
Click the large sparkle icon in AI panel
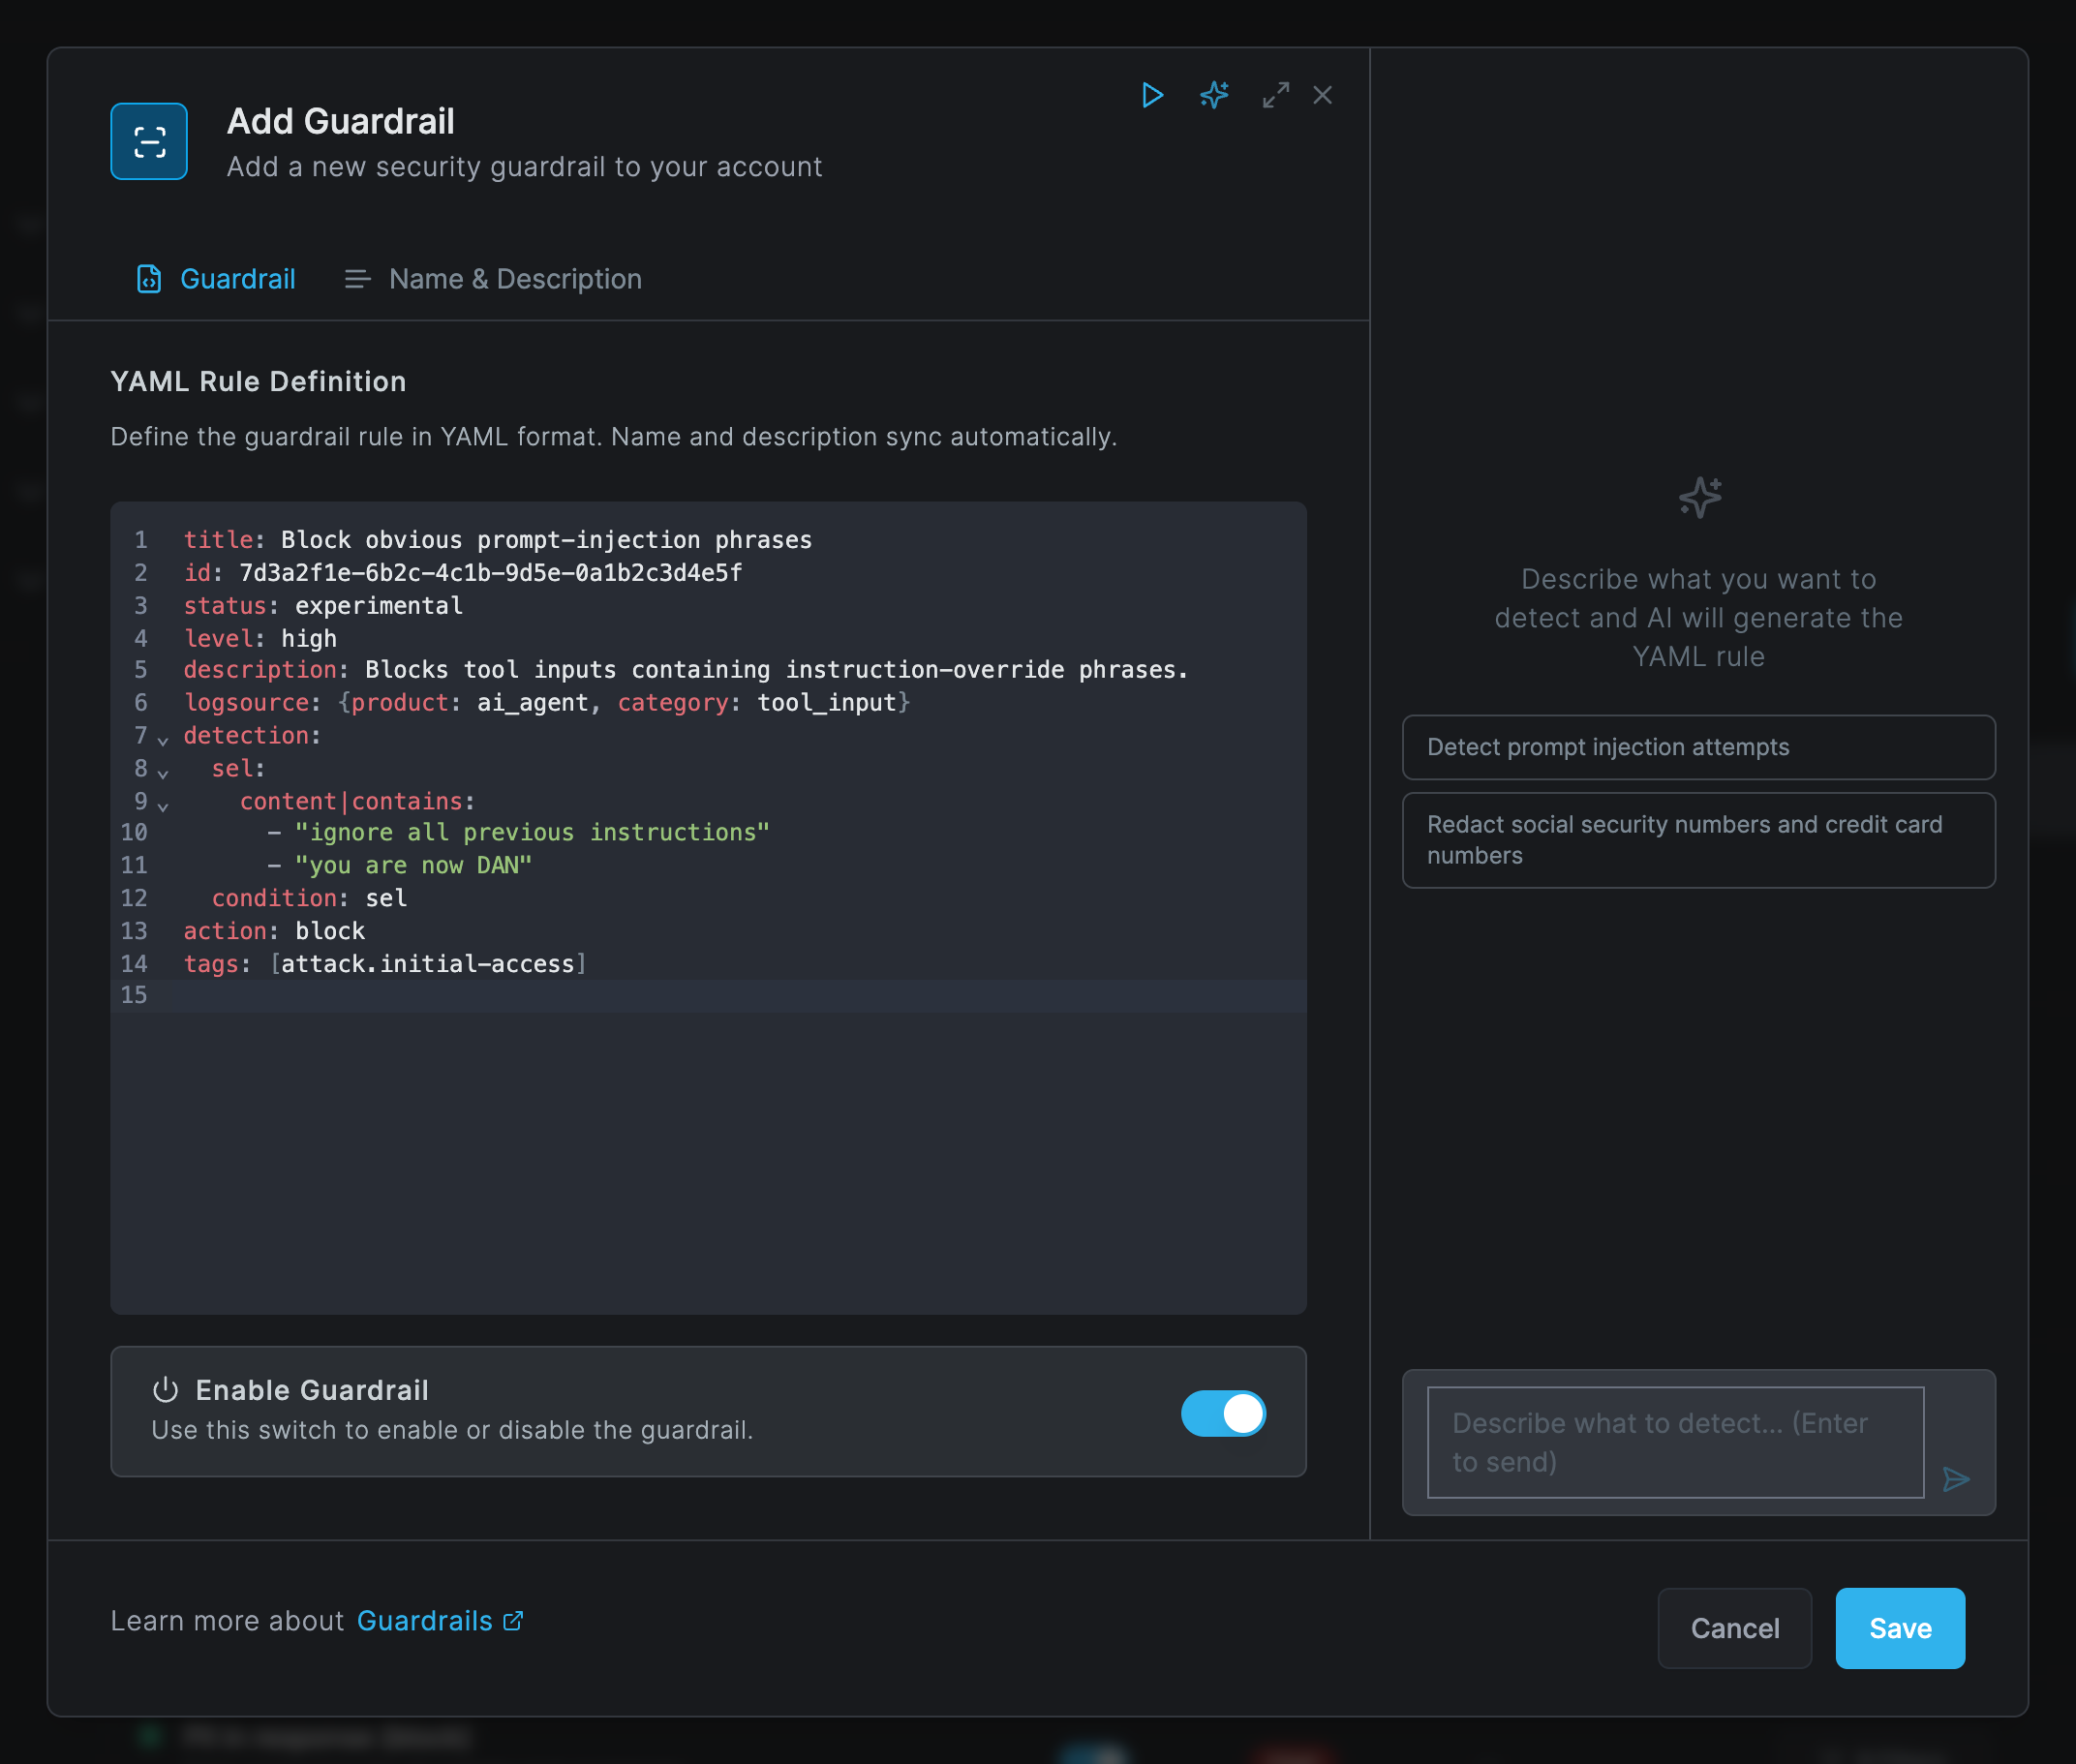(1699, 497)
